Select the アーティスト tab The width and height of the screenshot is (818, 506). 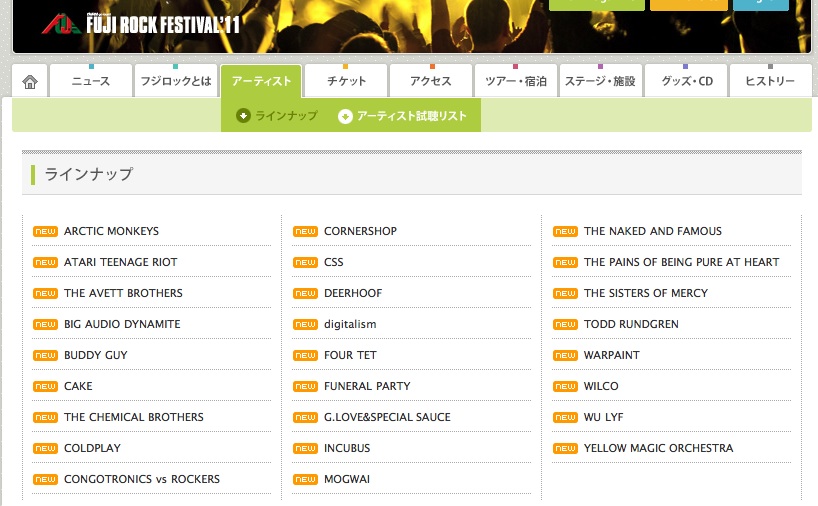[261, 81]
